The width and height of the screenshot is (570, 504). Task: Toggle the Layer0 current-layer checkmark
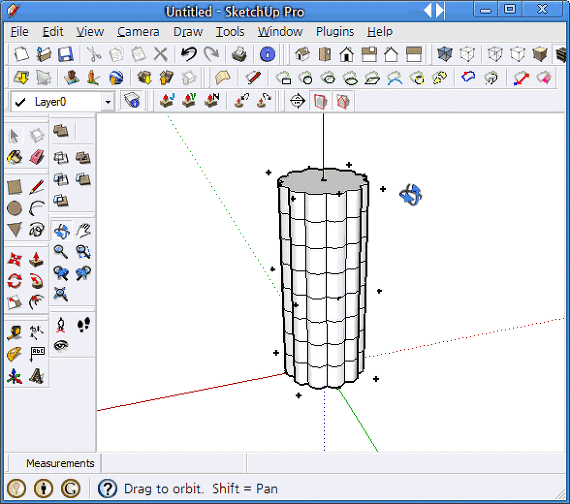20,102
